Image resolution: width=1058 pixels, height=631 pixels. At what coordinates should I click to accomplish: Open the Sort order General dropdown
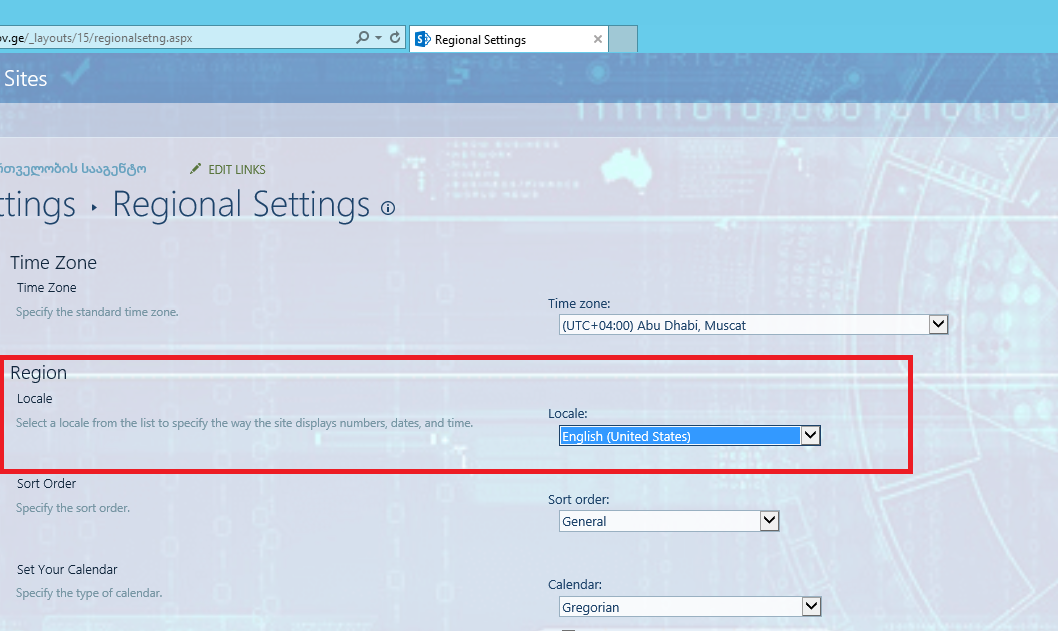(669, 521)
